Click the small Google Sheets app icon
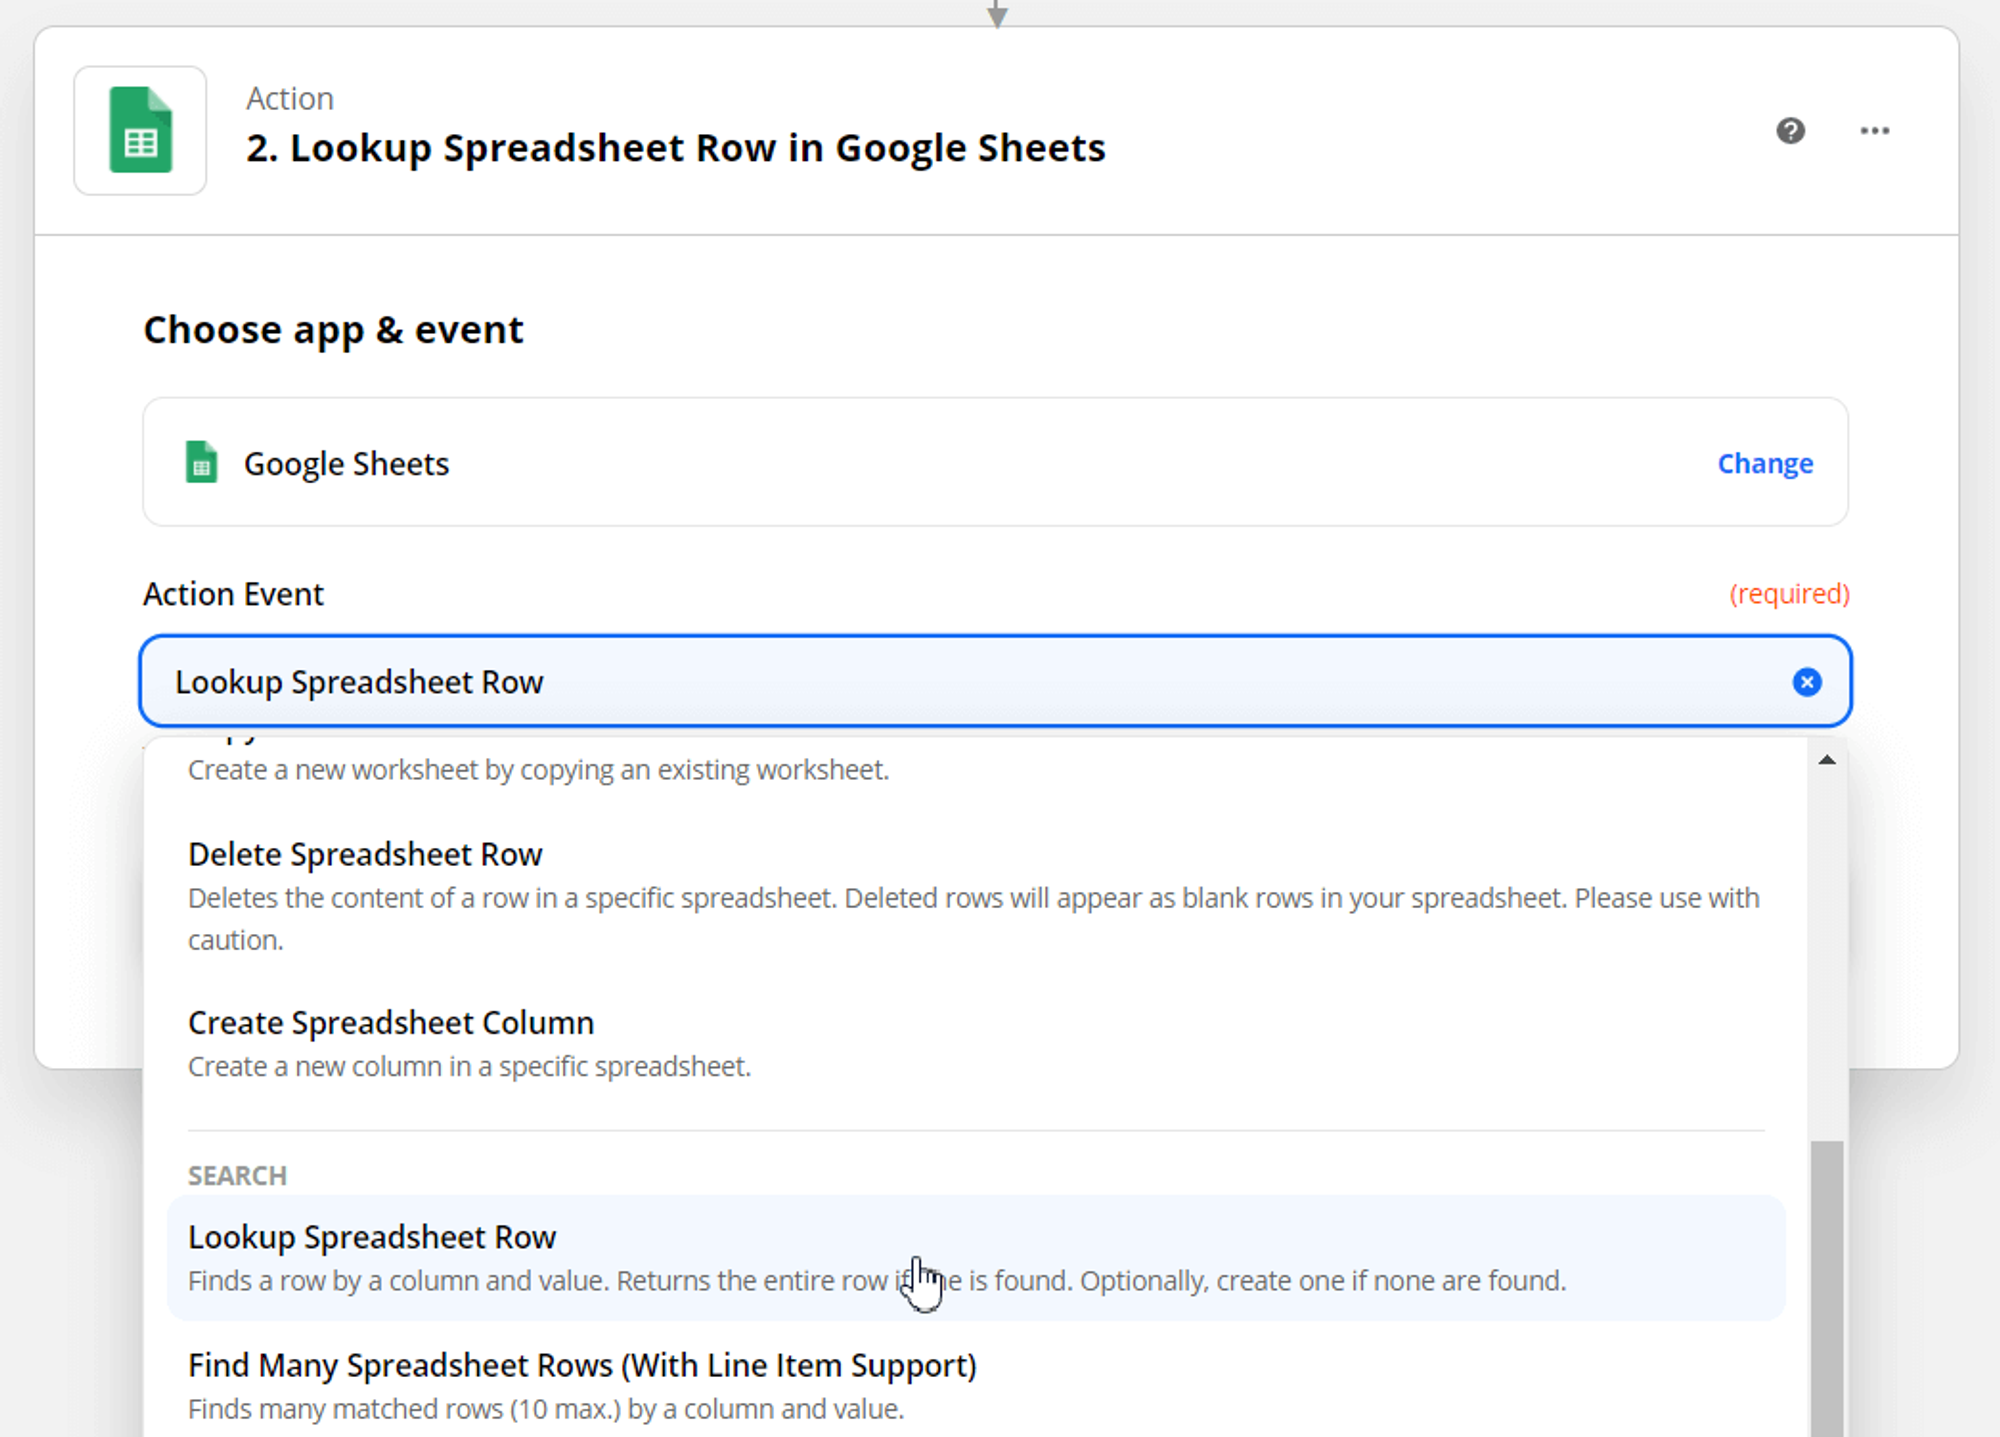 [x=201, y=462]
